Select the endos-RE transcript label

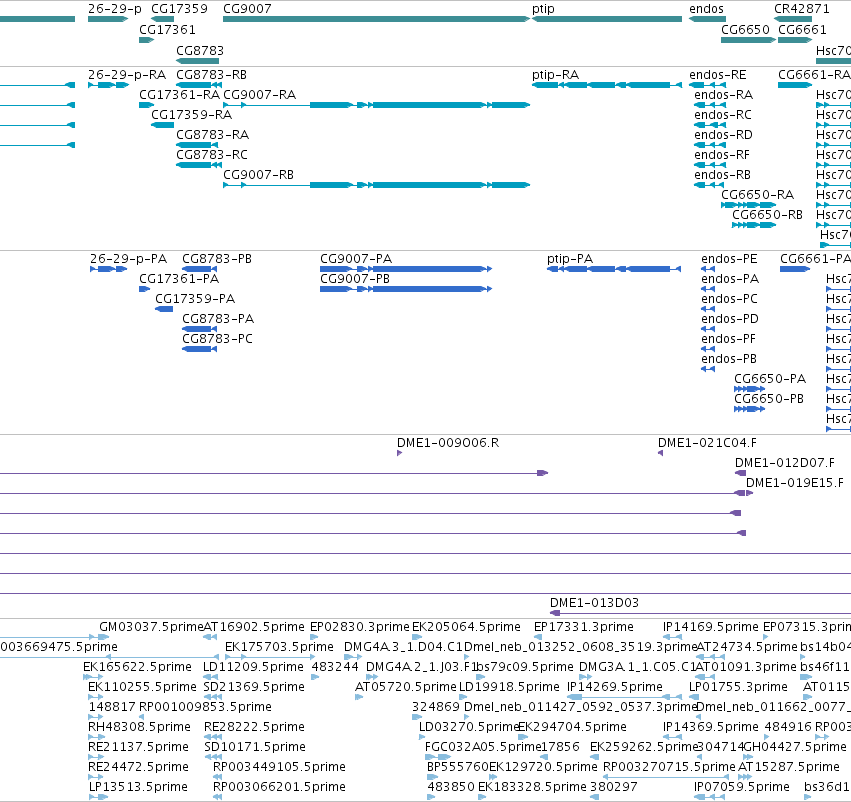717,75
